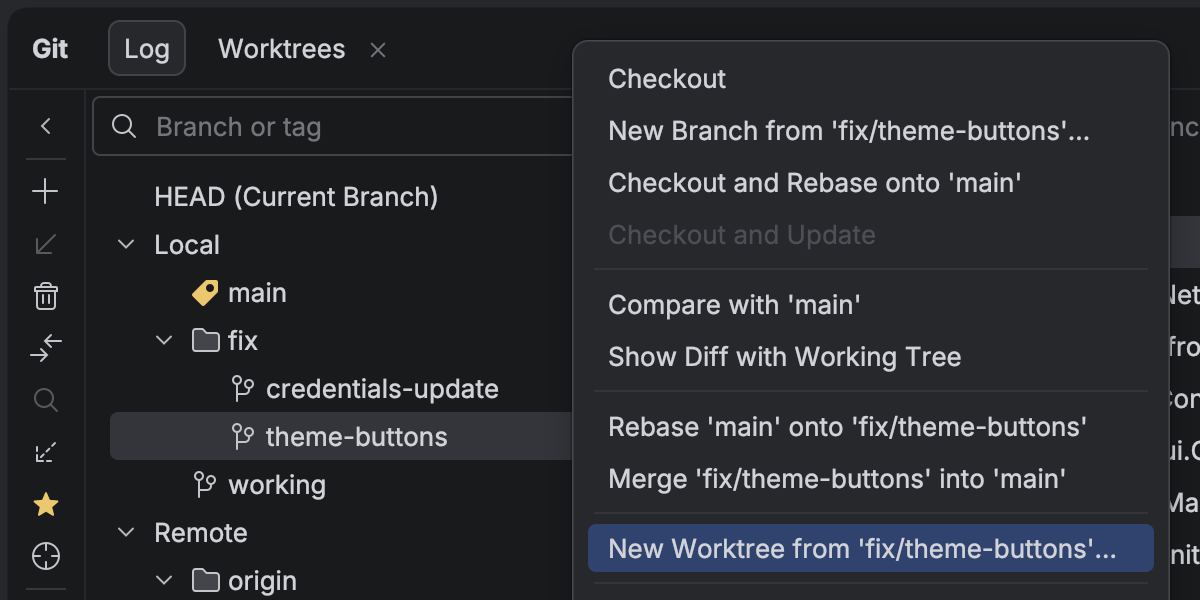Hide branches panel with left chevron

coord(46,126)
